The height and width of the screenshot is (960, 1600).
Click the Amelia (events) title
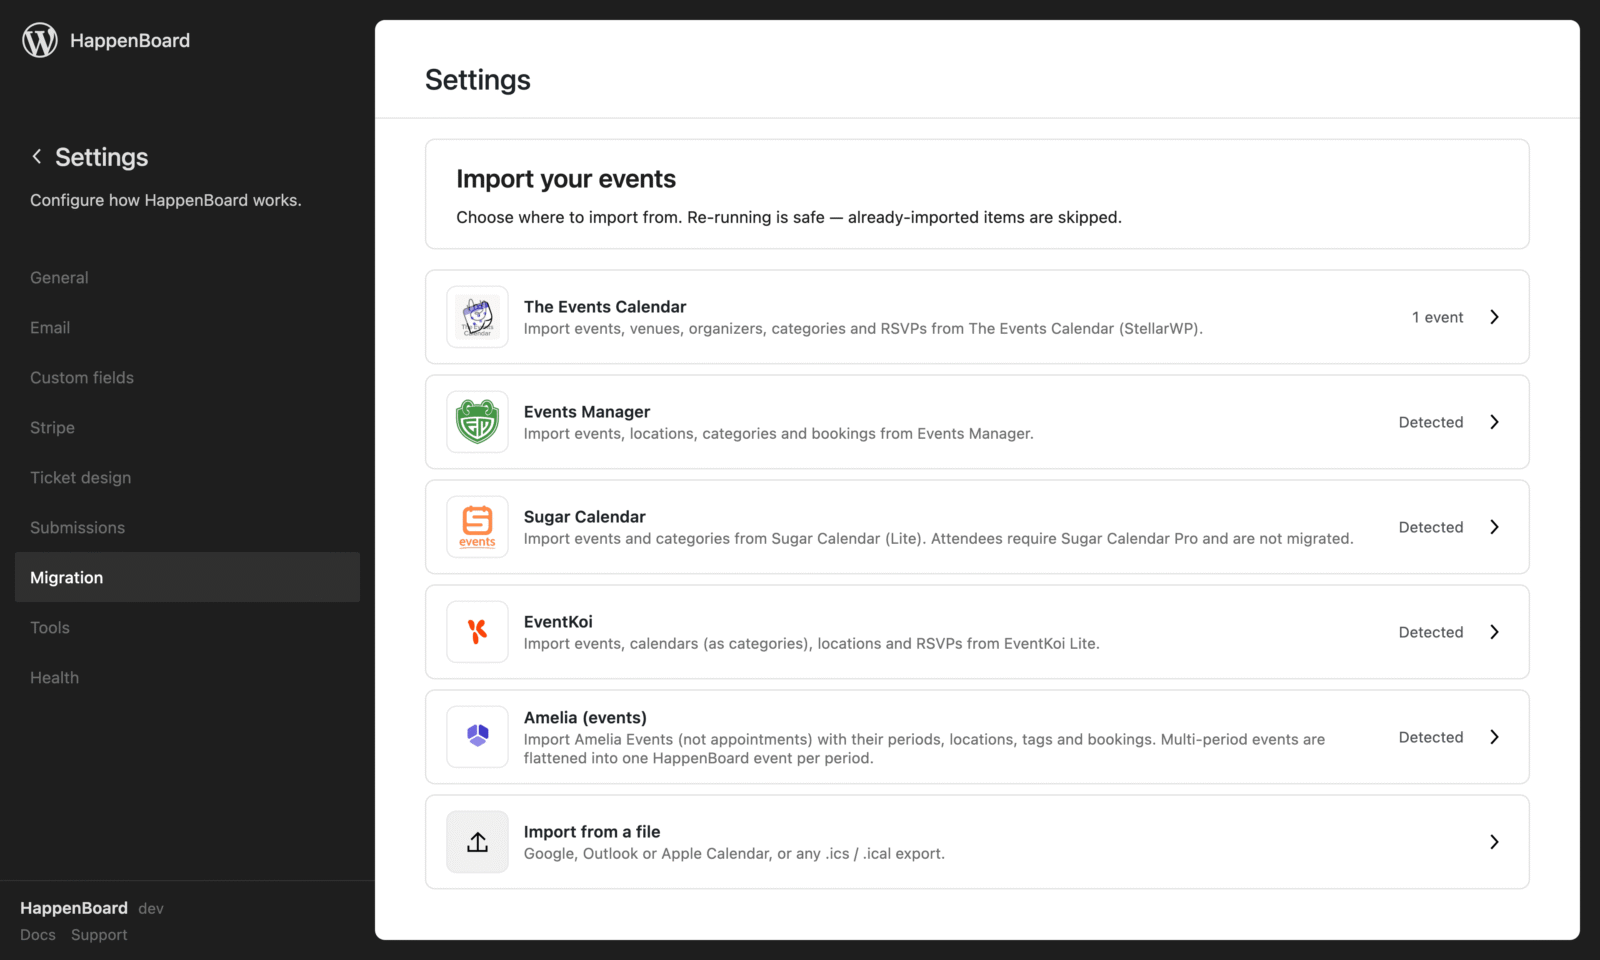coord(585,718)
